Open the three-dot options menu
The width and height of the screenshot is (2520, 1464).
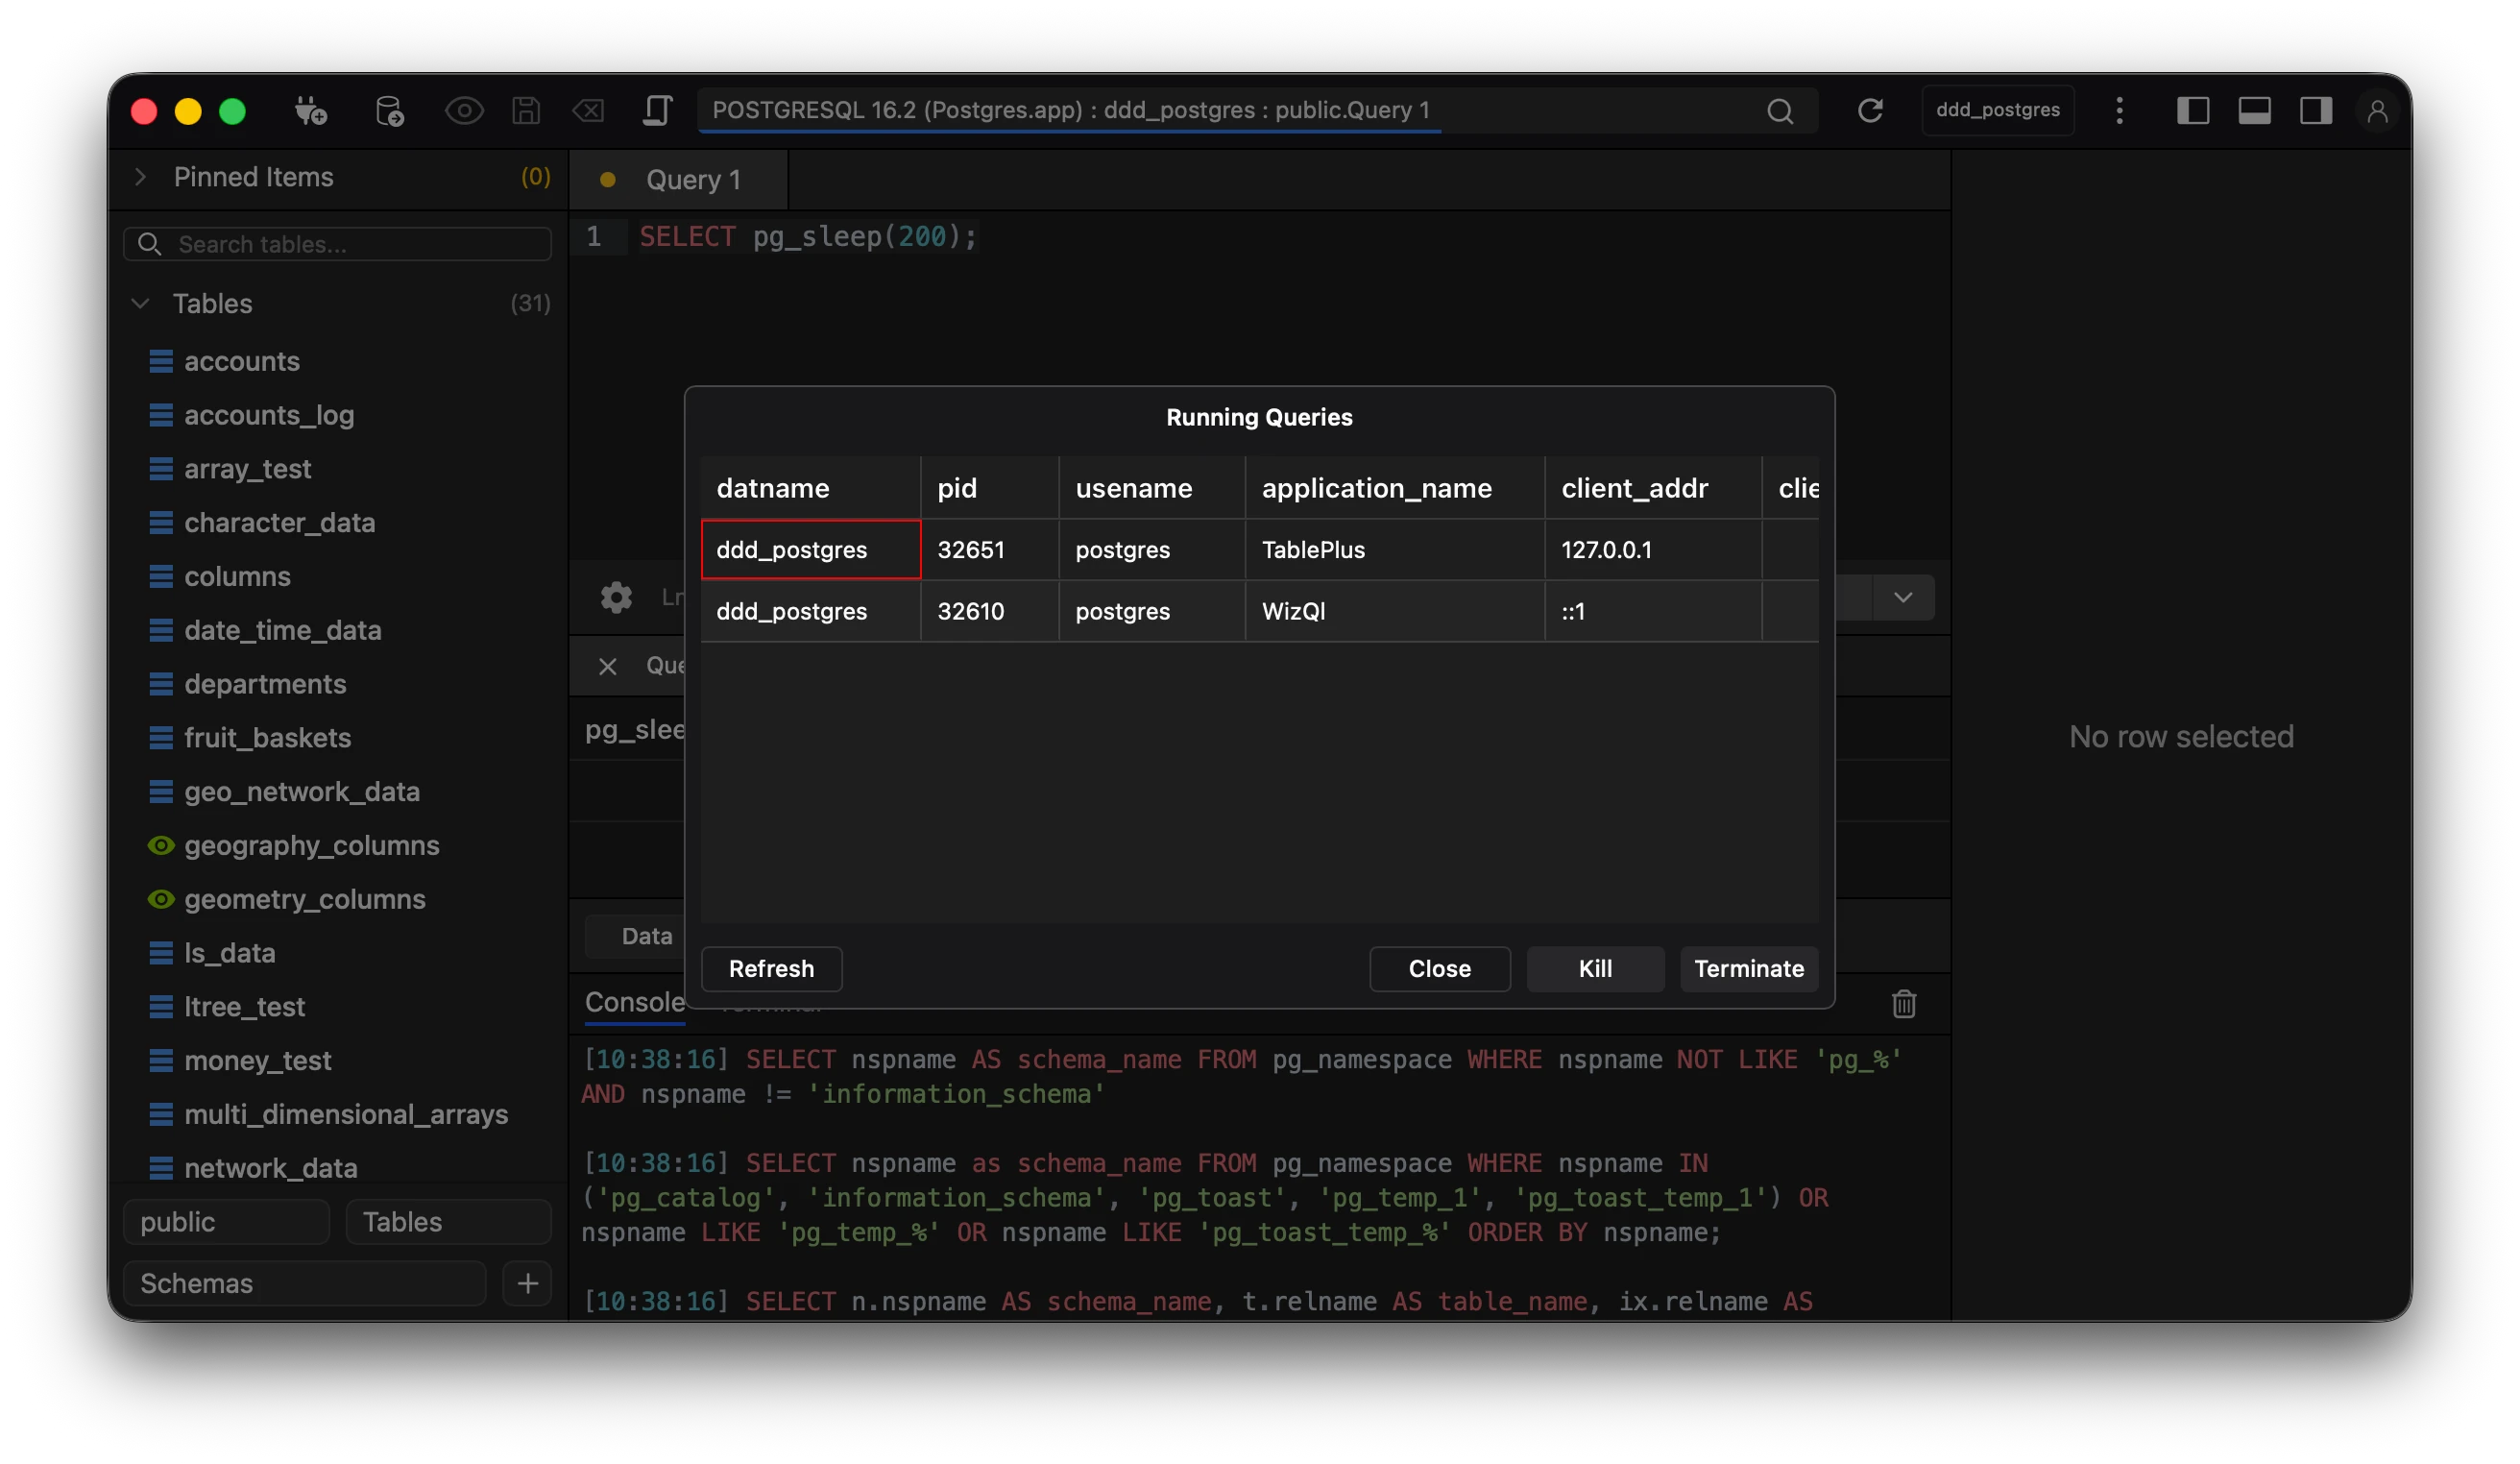[x=2119, y=111]
